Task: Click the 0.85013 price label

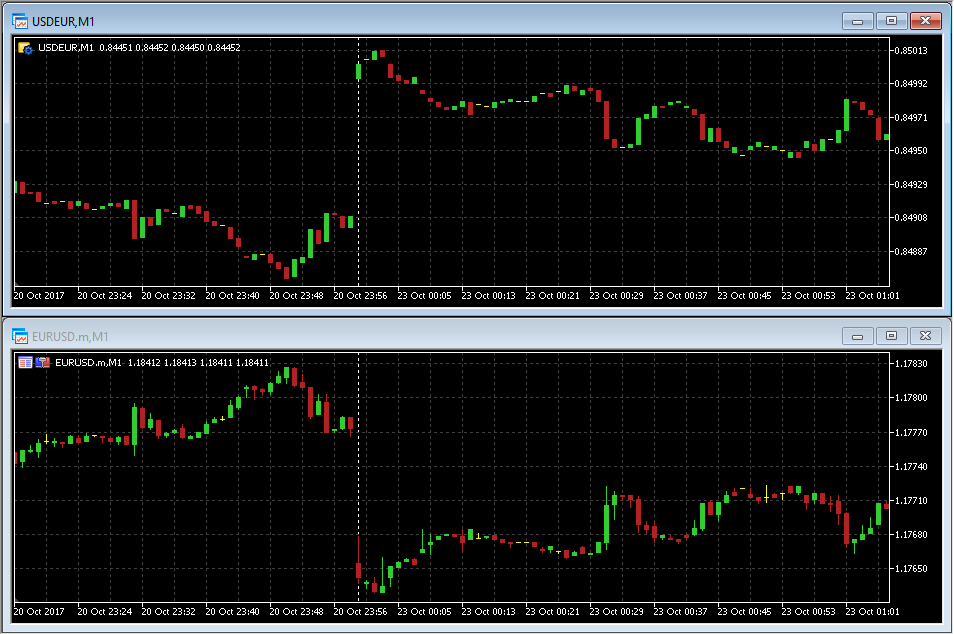Action: point(910,51)
